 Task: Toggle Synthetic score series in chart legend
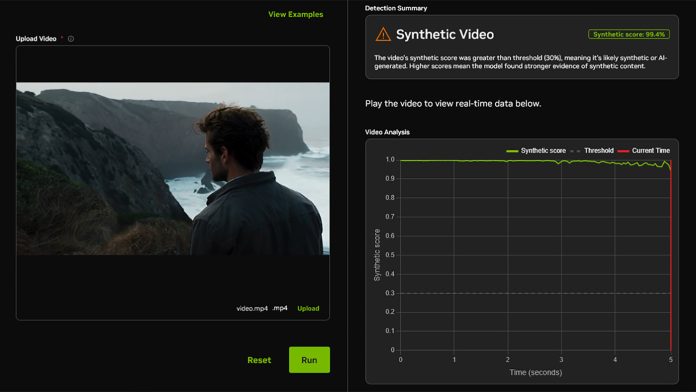(536, 150)
